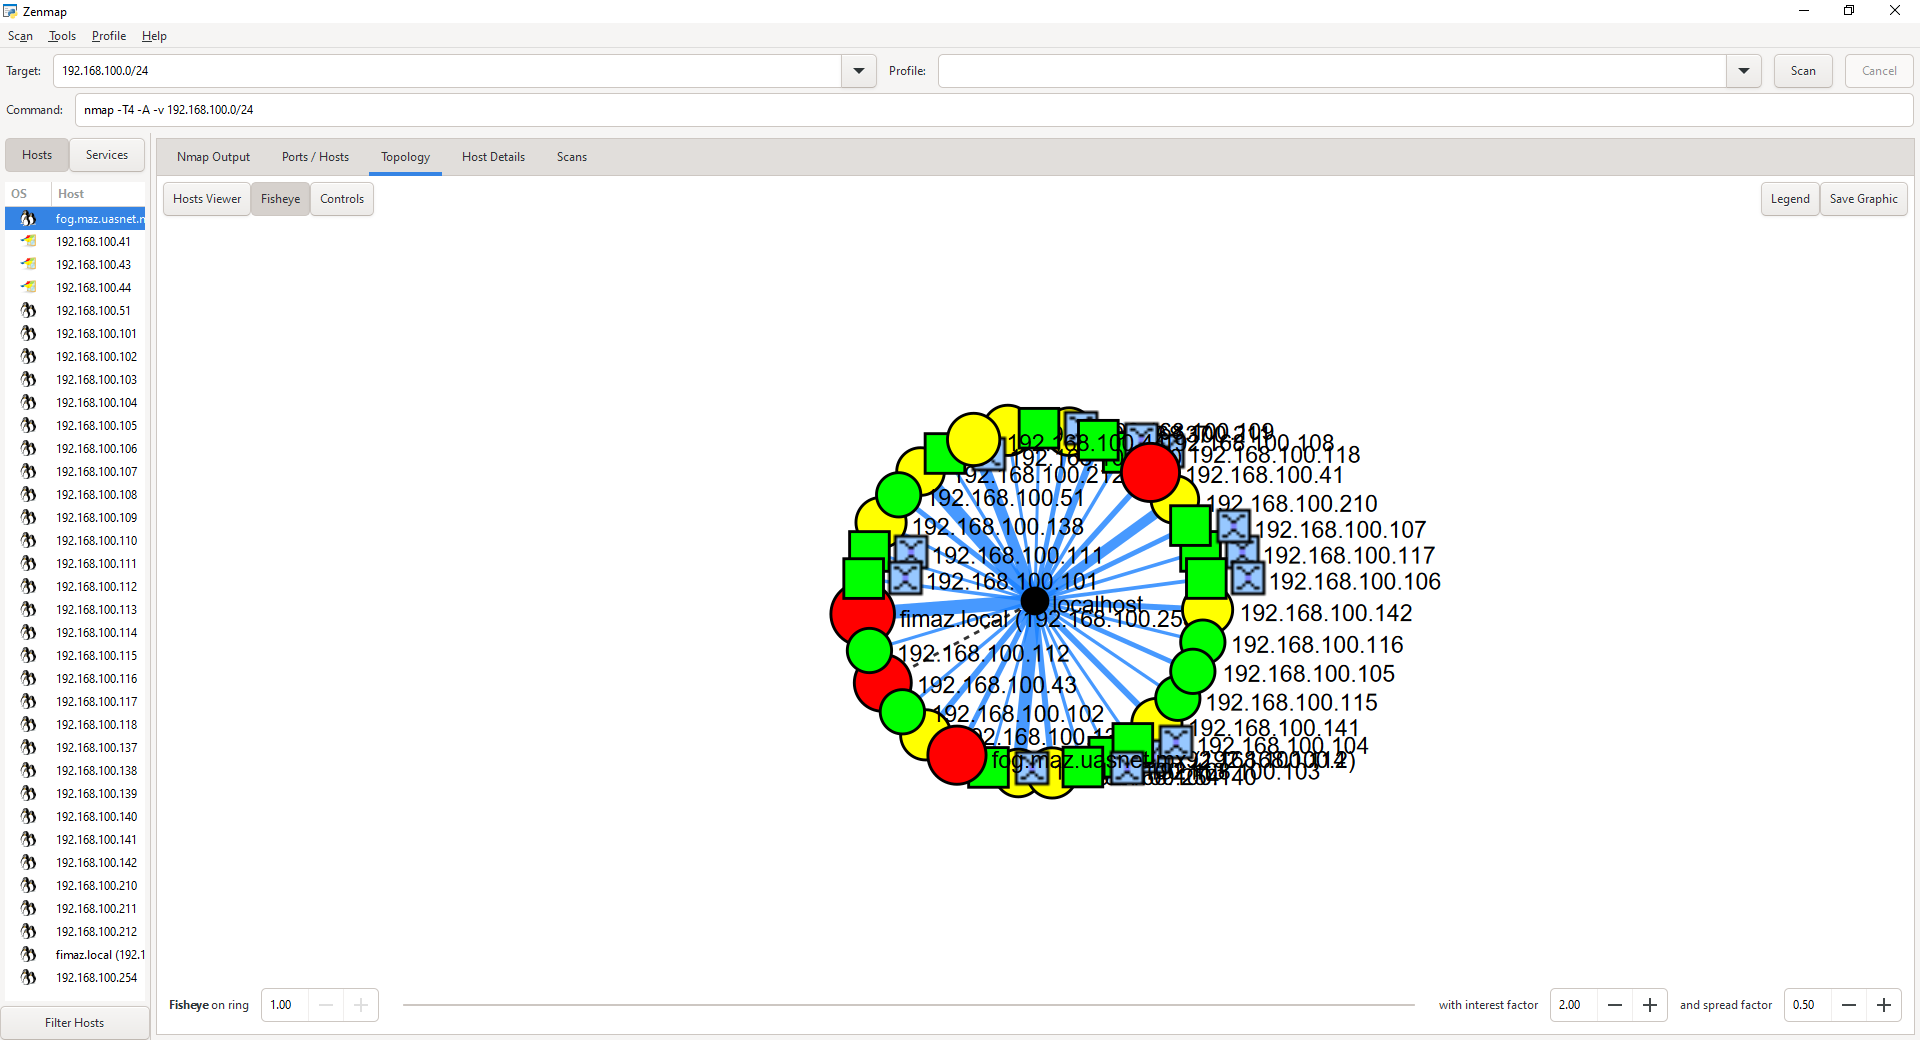Expand the Target dropdown arrow
The width and height of the screenshot is (1920, 1040).
pyautogui.click(x=859, y=71)
